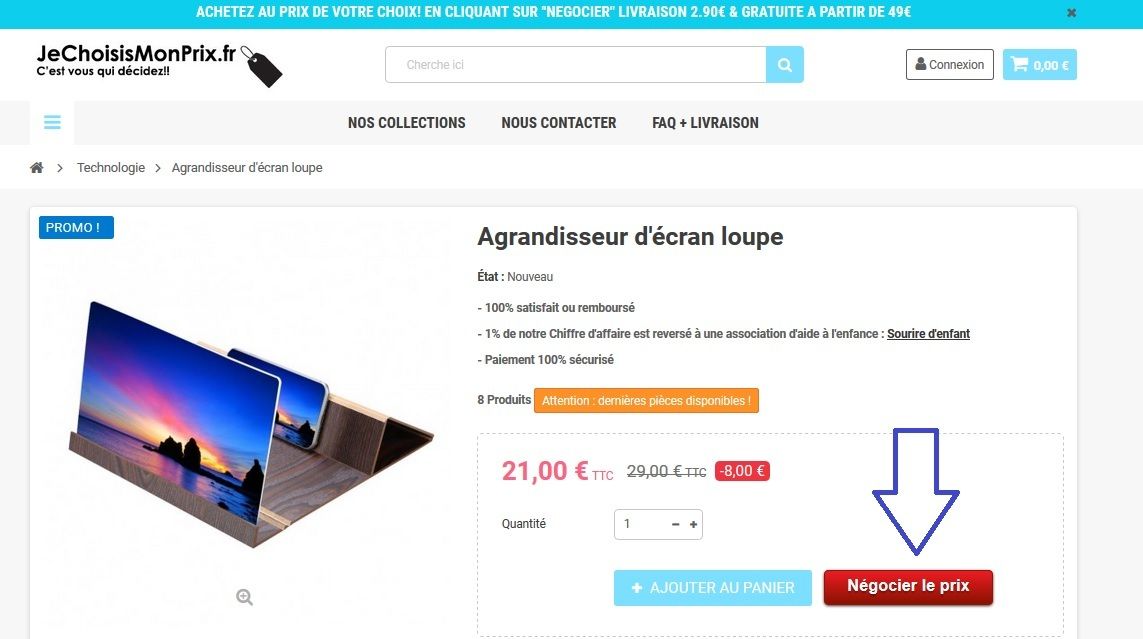Click the search magnifier button

click(x=784, y=65)
